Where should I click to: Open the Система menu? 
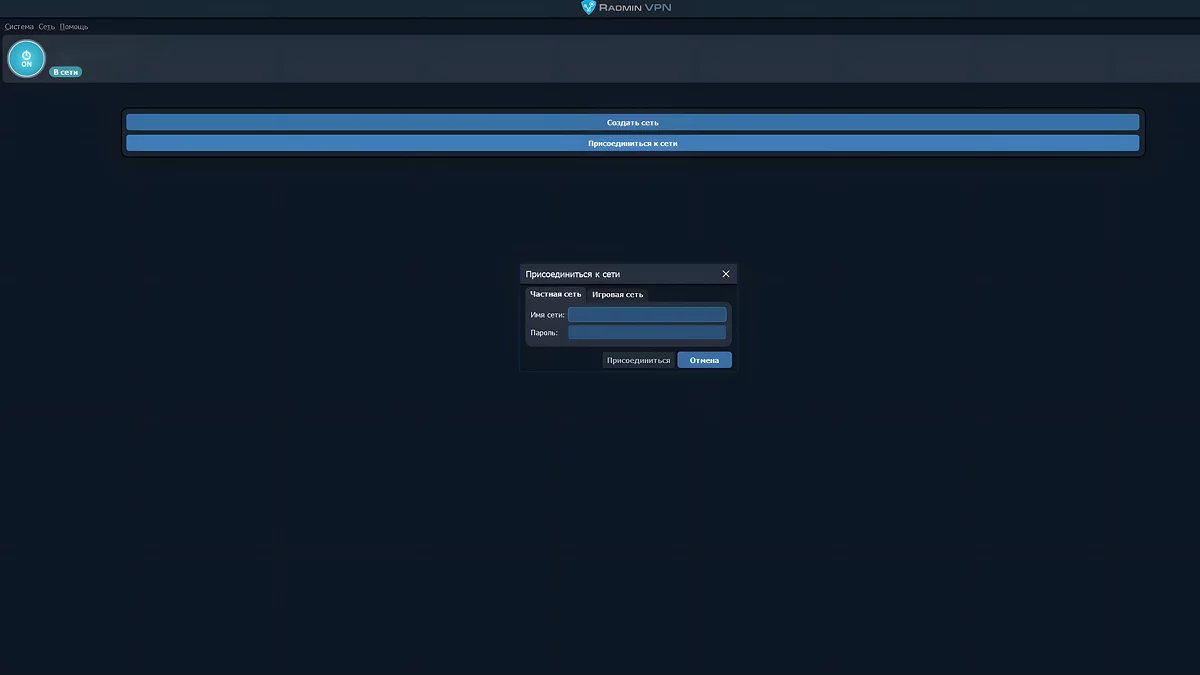pyautogui.click(x=19, y=27)
